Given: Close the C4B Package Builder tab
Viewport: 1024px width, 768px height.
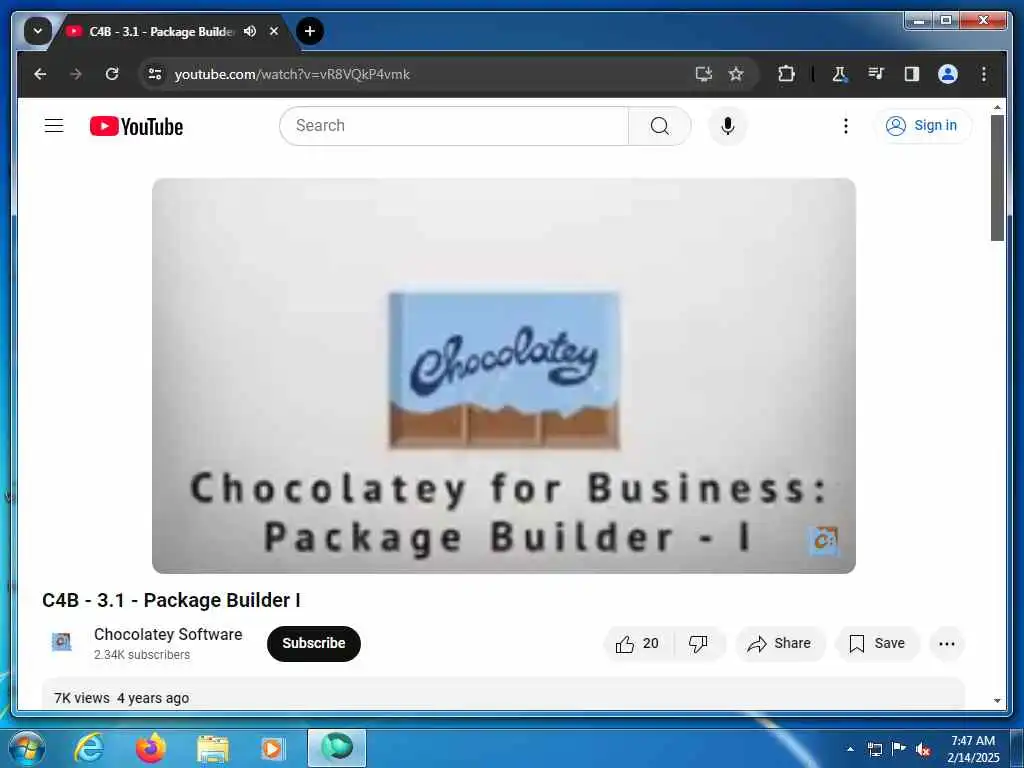Looking at the screenshot, I should (x=274, y=31).
